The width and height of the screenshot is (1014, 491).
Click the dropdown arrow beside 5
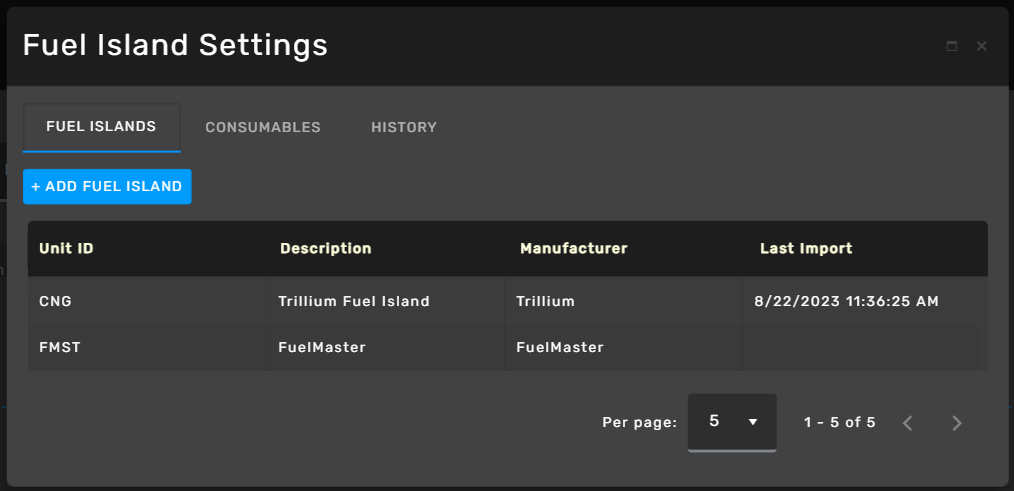click(x=753, y=422)
